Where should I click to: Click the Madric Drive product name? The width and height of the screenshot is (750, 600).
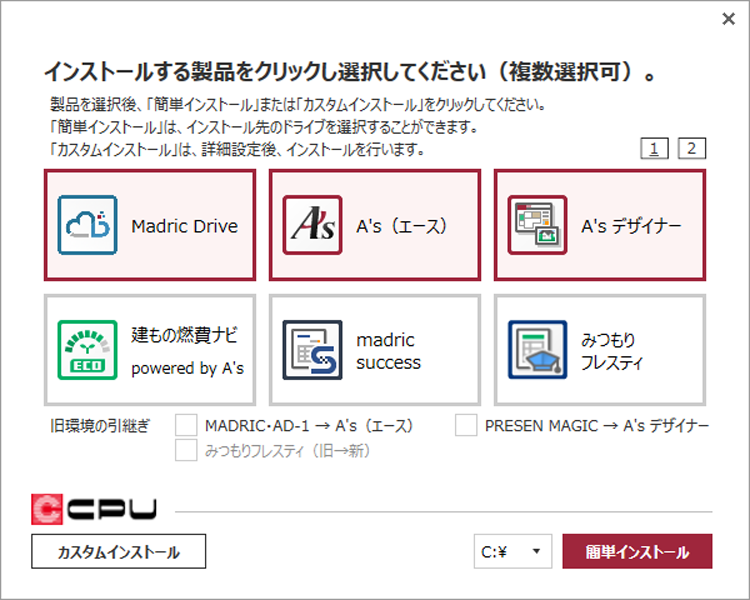click(x=185, y=226)
